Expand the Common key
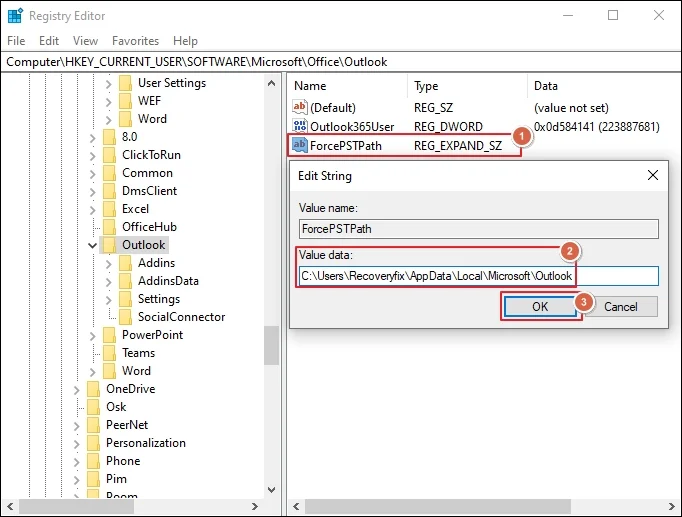The height and width of the screenshot is (517, 682). tap(93, 173)
